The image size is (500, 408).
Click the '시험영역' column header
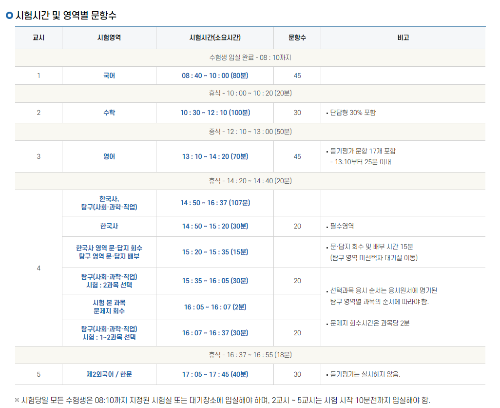point(109,38)
